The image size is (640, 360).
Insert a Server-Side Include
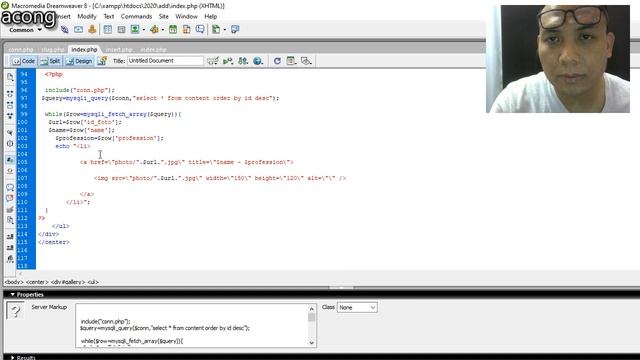click(x=187, y=29)
